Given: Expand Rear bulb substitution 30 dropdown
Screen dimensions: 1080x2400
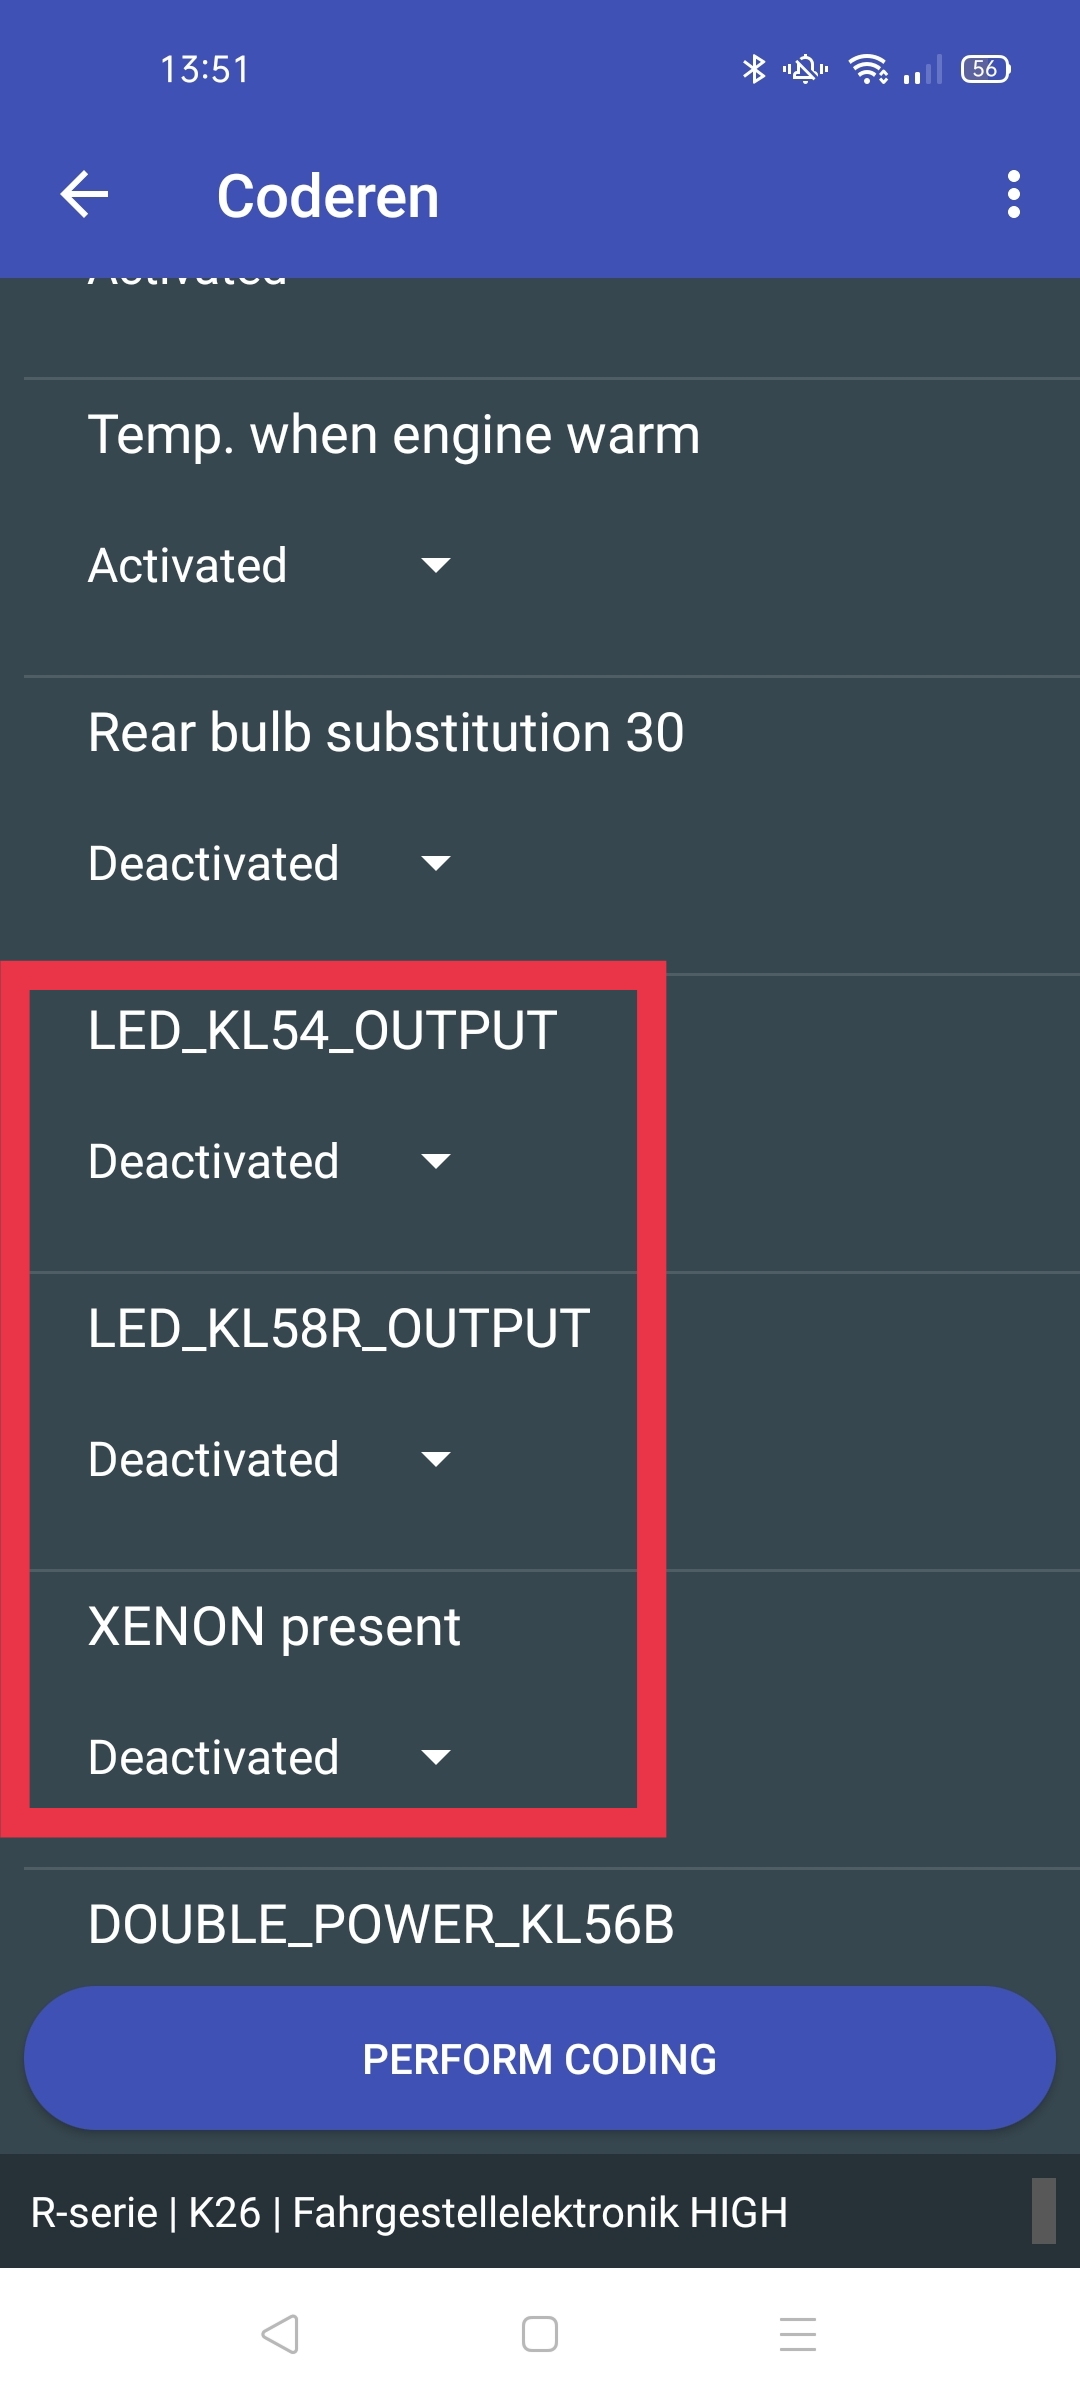Looking at the screenshot, I should click(x=270, y=863).
